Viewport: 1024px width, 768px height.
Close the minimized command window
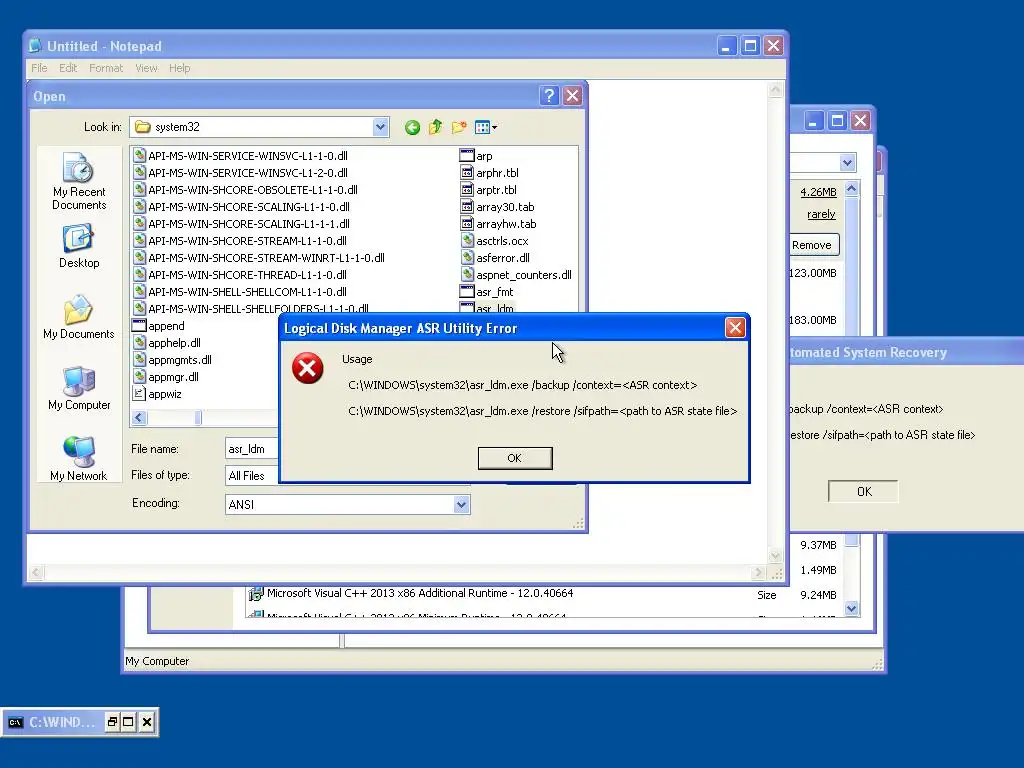(x=147, y=722)
